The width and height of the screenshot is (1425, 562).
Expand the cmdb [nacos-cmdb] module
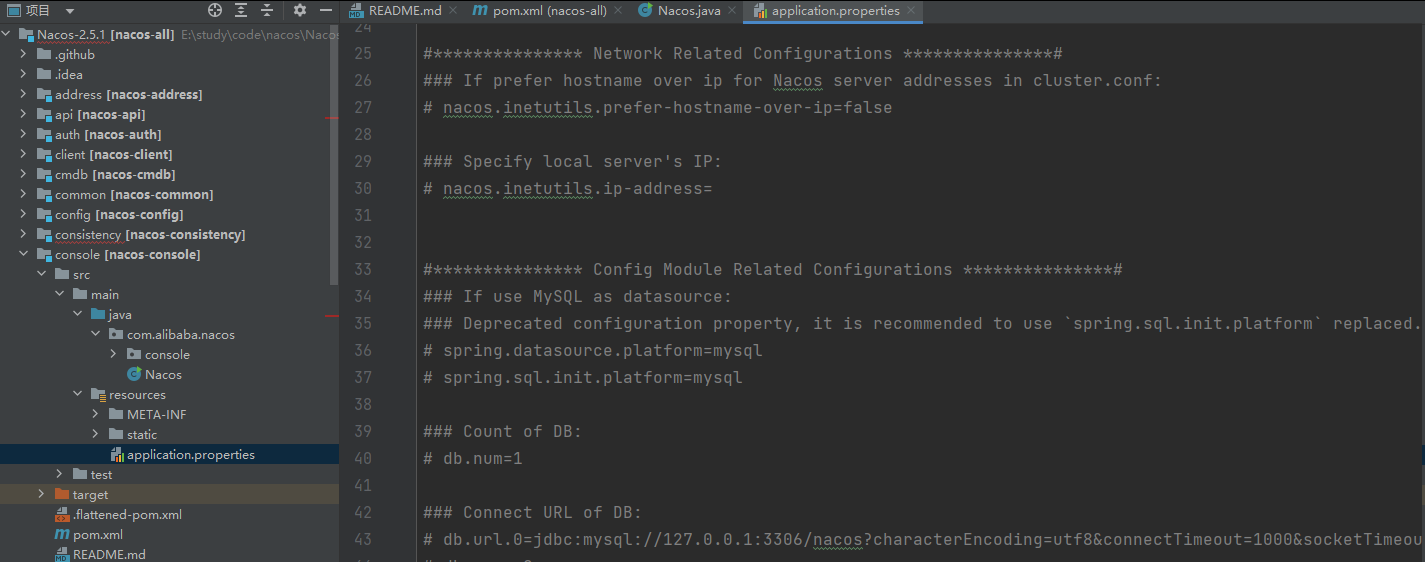click(23, 175)
